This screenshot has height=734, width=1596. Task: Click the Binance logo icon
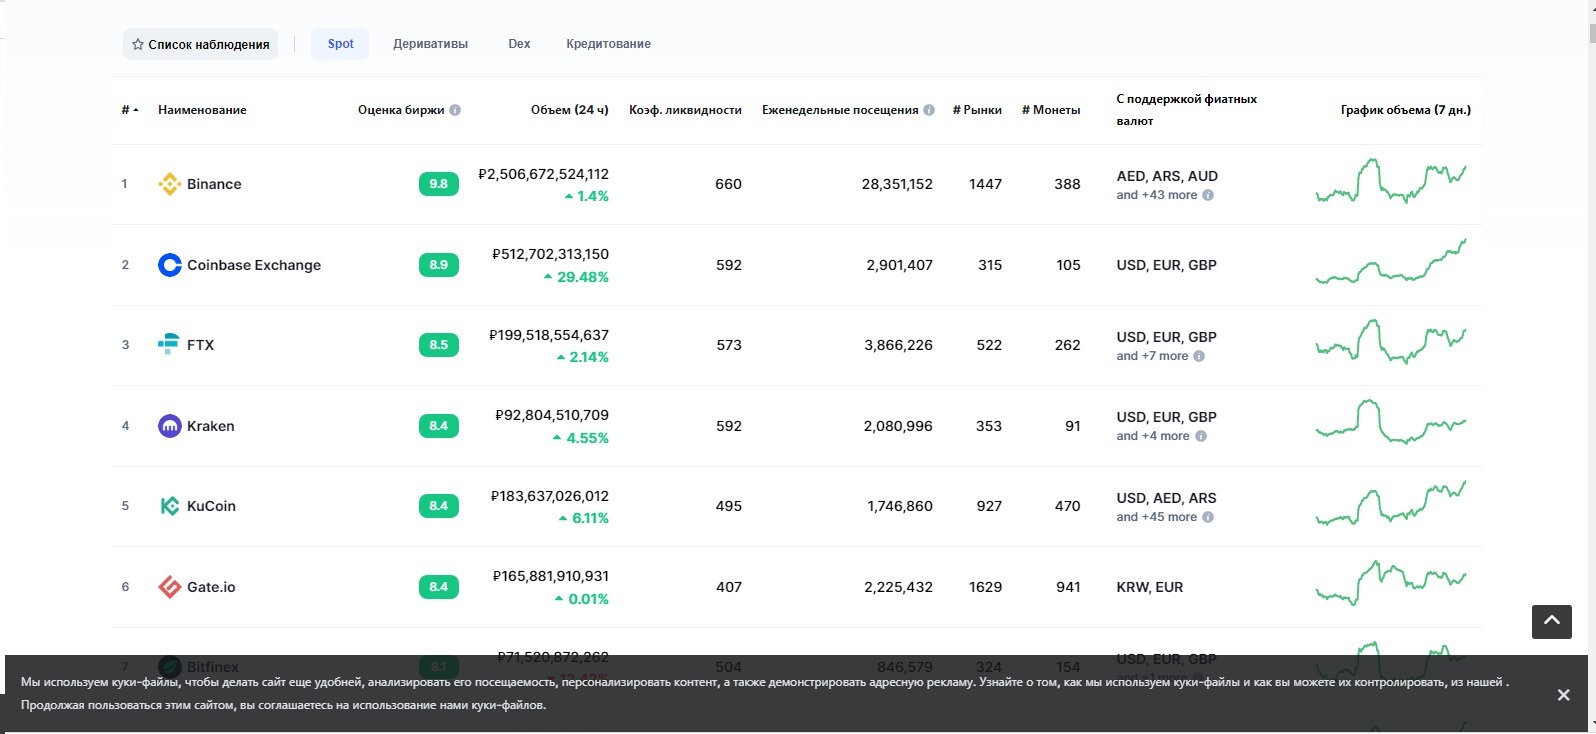[170, 184]
